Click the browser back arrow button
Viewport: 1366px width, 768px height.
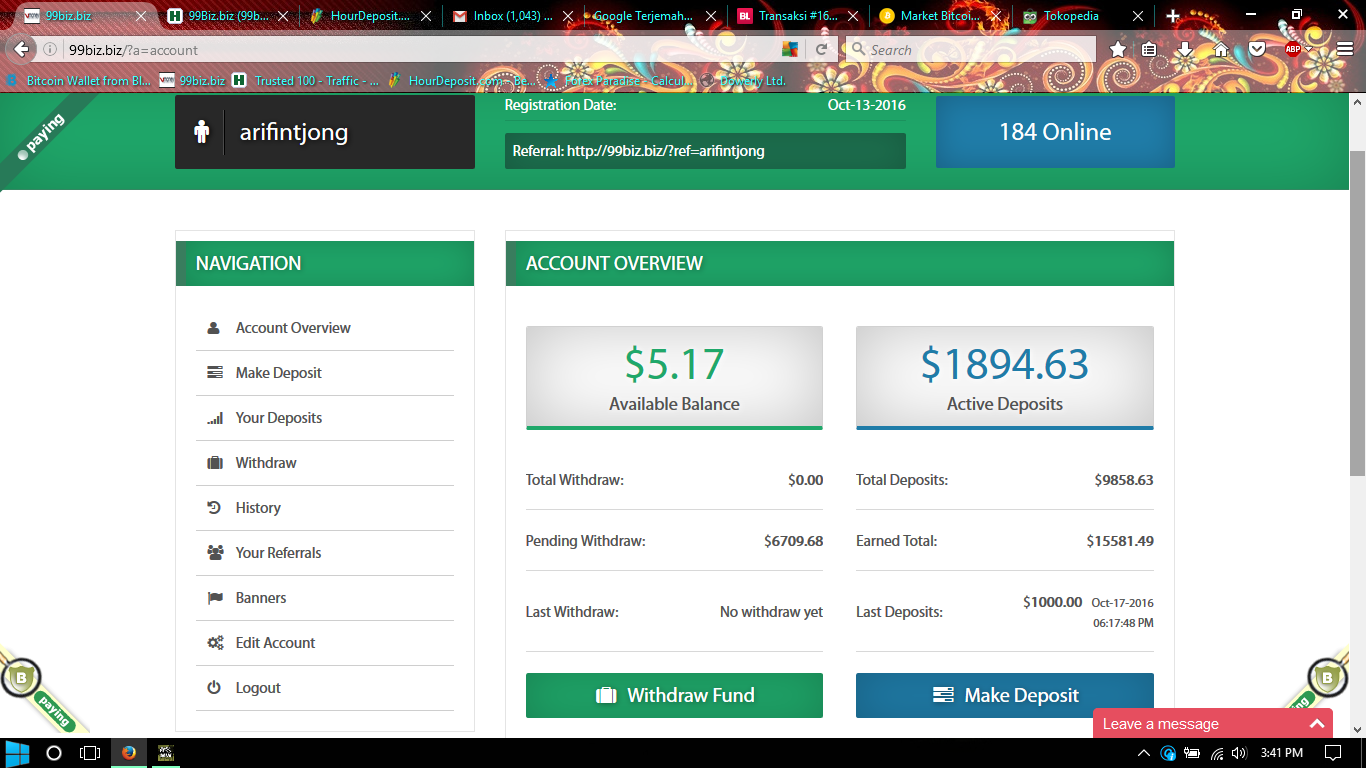coord(22,50)
